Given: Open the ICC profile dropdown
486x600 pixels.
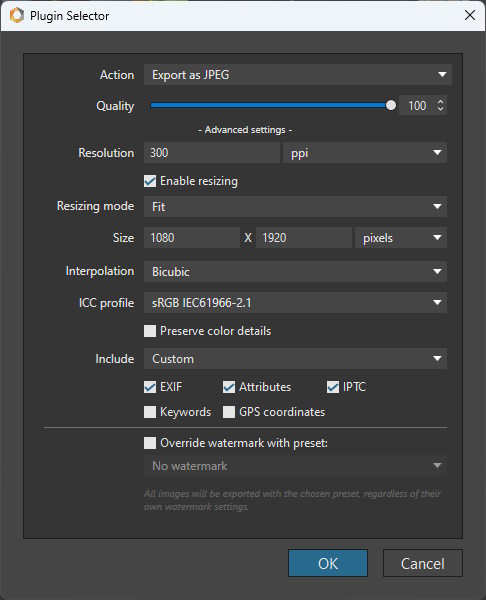Looking at the screenshot, I should click(295, 303).
